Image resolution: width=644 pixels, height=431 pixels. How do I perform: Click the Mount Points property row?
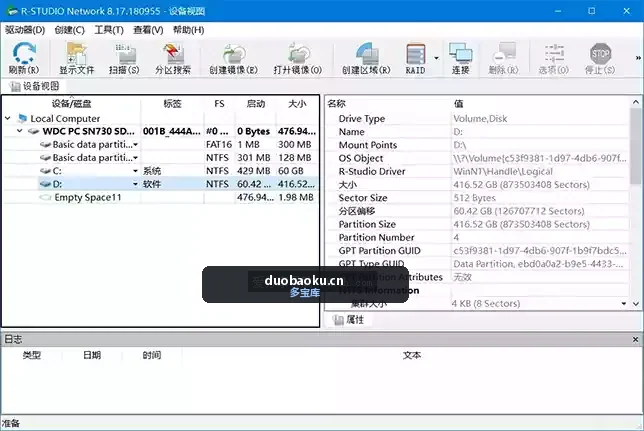(x=477, y=145)
